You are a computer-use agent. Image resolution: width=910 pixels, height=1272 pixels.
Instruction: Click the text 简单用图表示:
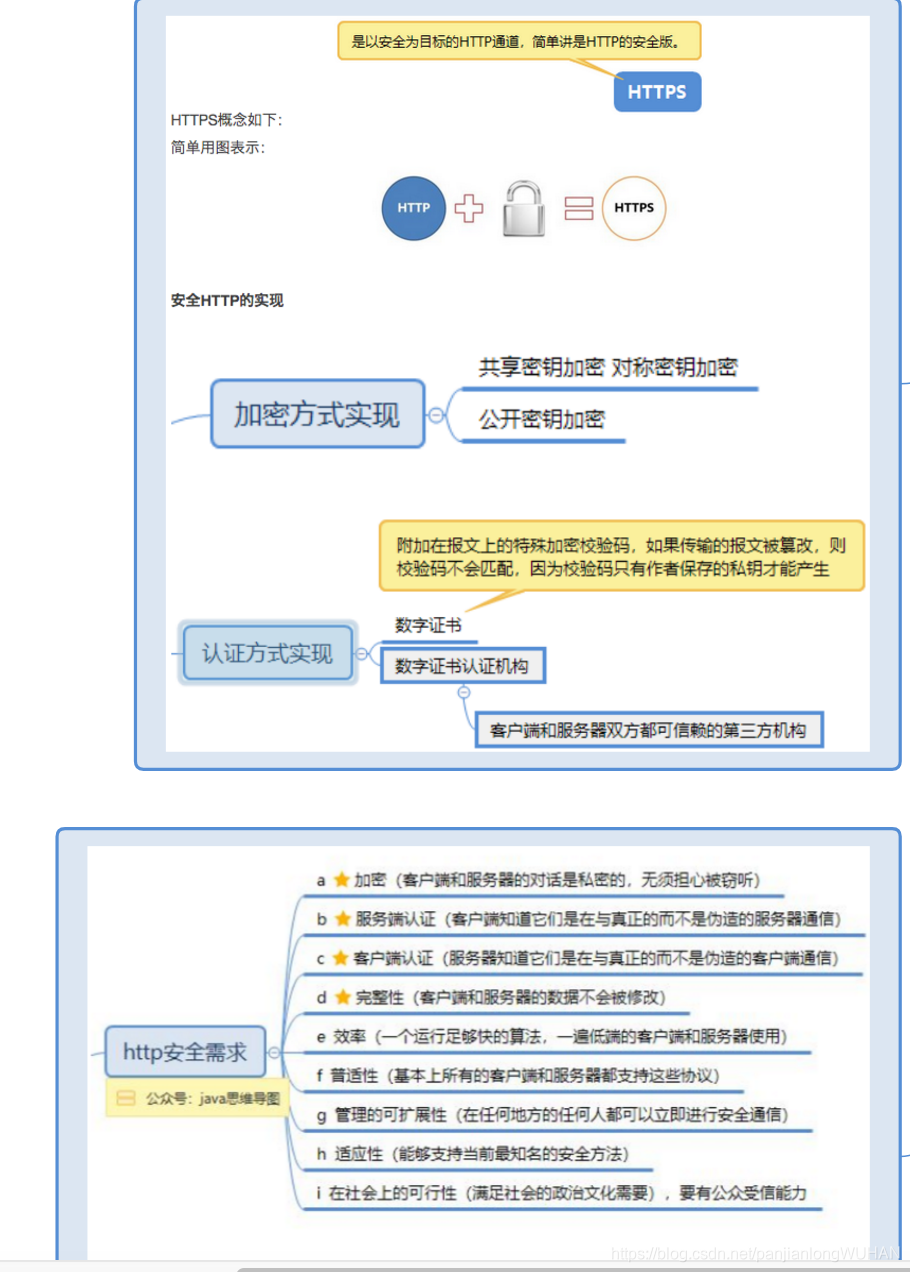point(218,148)
